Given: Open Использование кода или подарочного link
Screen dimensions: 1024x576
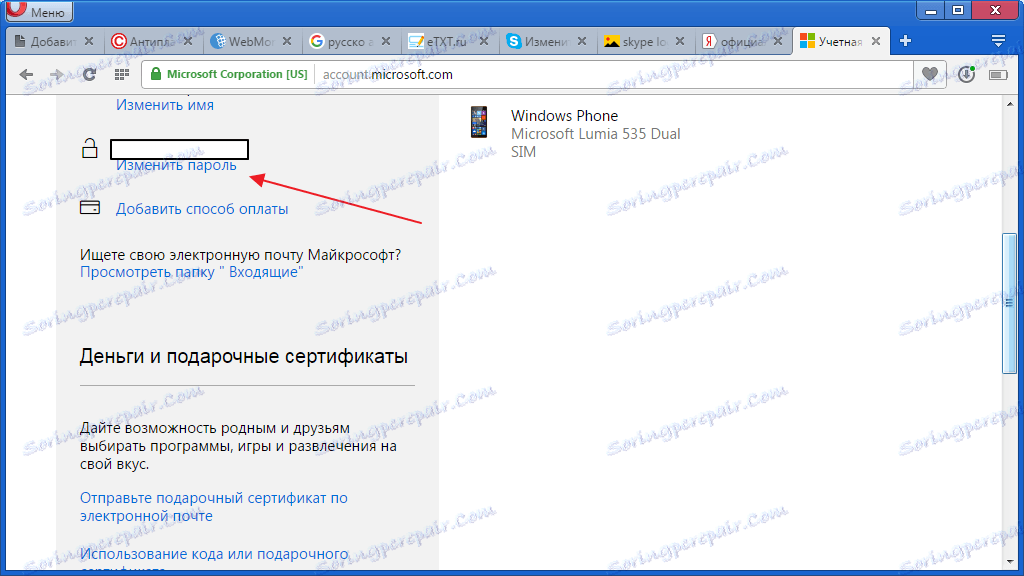Looking at the screenshot, I should 214,554.
